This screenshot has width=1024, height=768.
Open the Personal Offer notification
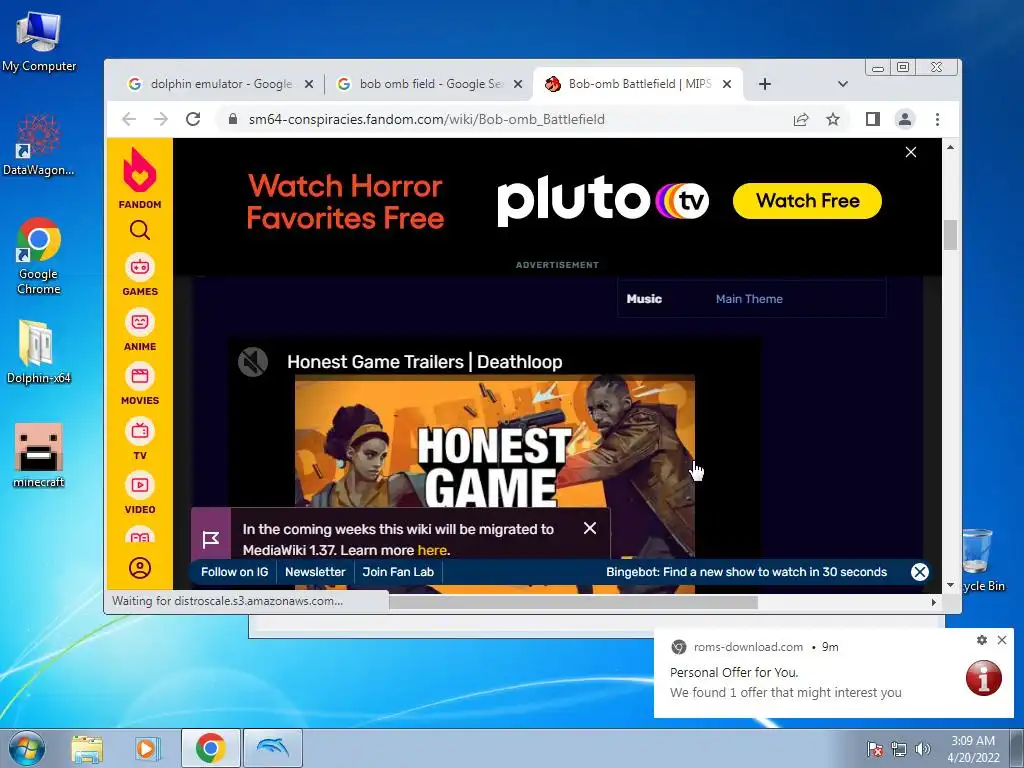point(834,673)
